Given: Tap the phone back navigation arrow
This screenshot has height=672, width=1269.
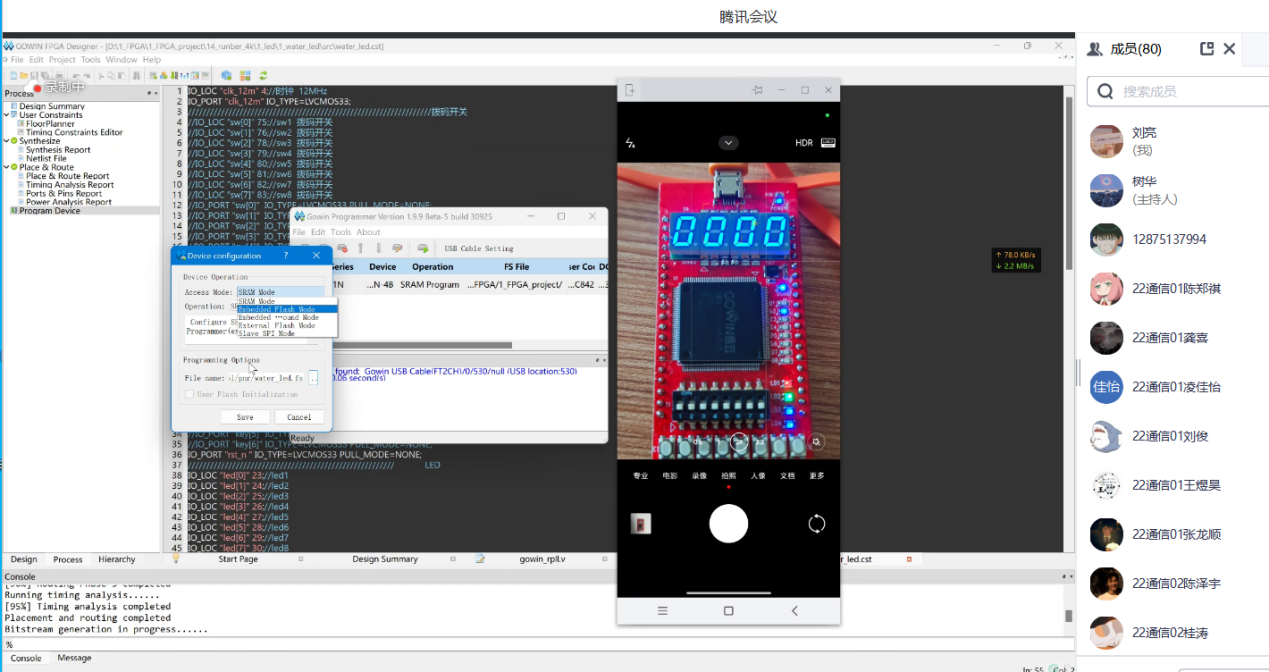Looking at the screenshot, I should tap(795, 610).
